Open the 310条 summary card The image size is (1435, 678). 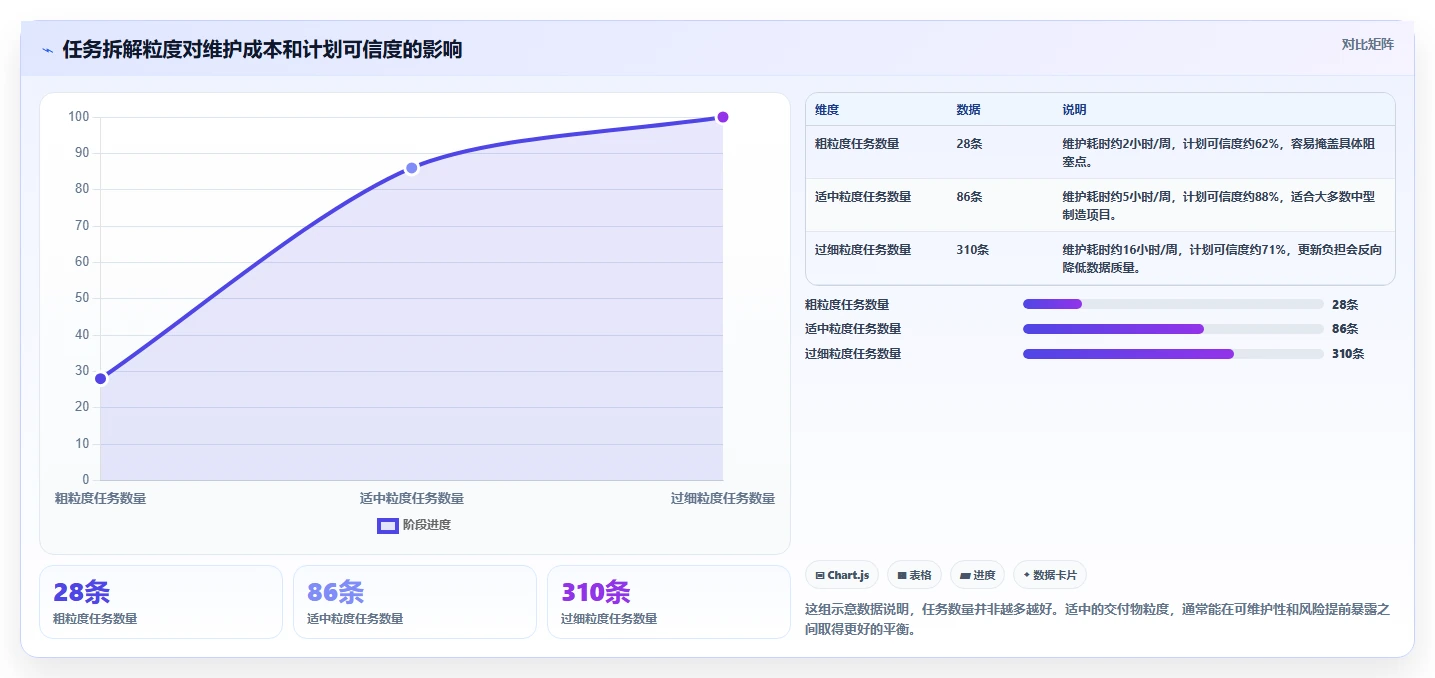(669, 602)
